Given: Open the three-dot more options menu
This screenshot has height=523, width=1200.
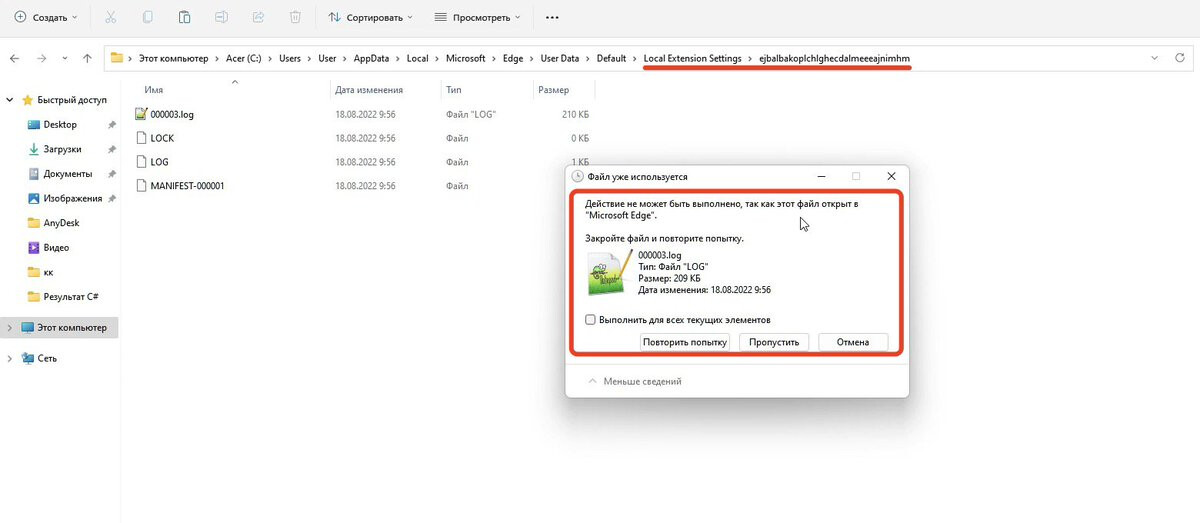Looking at the screenshot, I should pyautogui.click(x=552, y=17).
